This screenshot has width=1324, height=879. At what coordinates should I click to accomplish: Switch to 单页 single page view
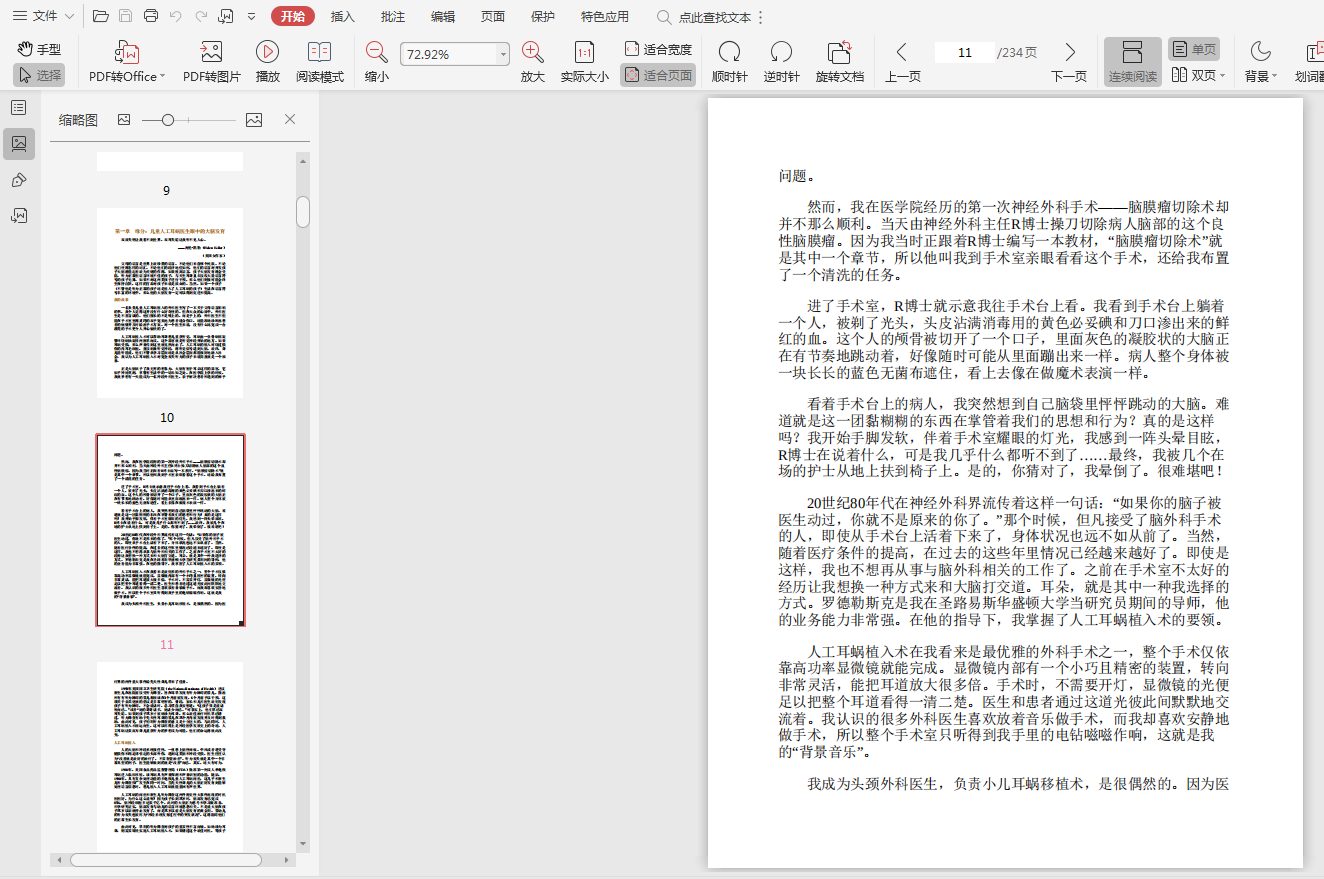(1193, 49)
